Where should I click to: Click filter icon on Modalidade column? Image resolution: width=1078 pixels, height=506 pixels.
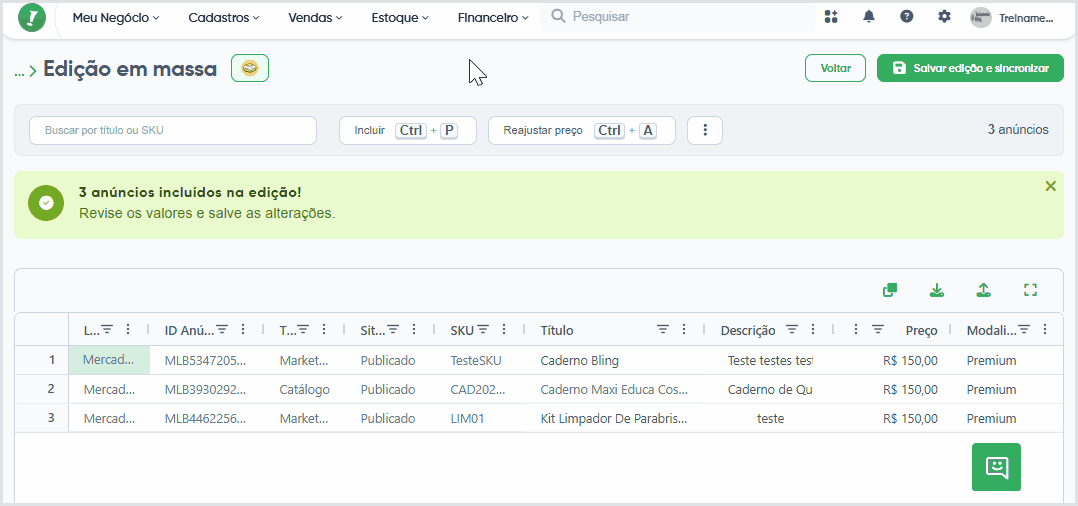point(1024,330)
